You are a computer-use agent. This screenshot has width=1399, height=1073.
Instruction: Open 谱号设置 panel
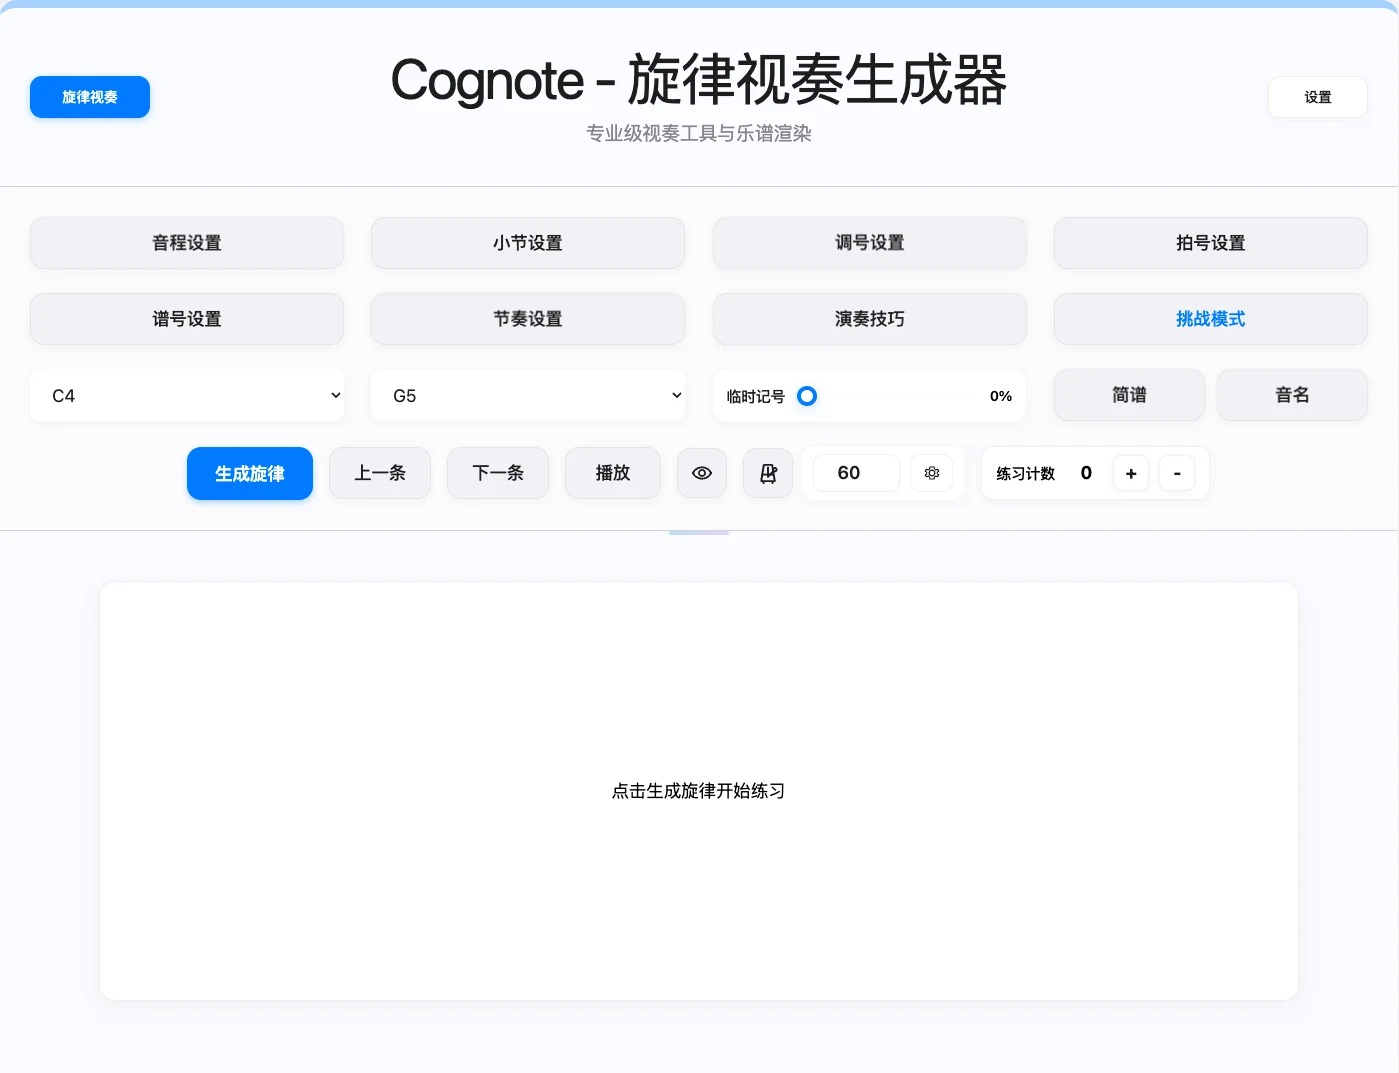click(187, 319)
